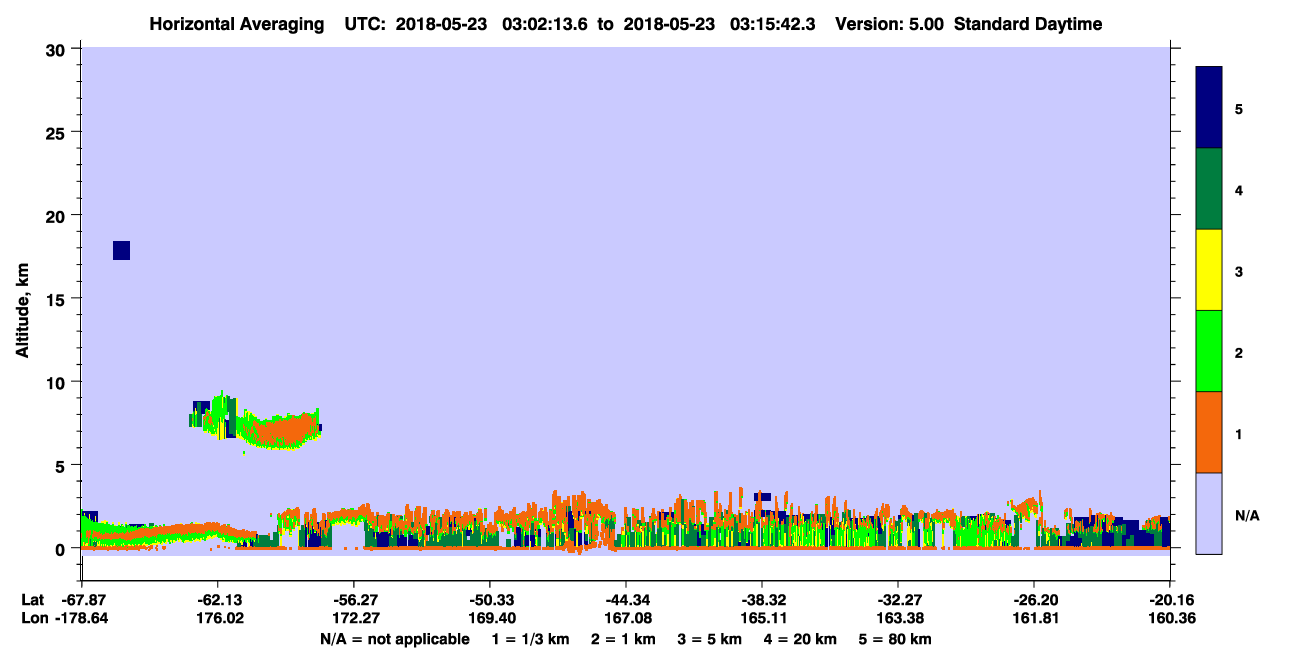Click the latitude value '-44.34'
The height and width of the screenshot is (667, 1300).
[626, 600]
